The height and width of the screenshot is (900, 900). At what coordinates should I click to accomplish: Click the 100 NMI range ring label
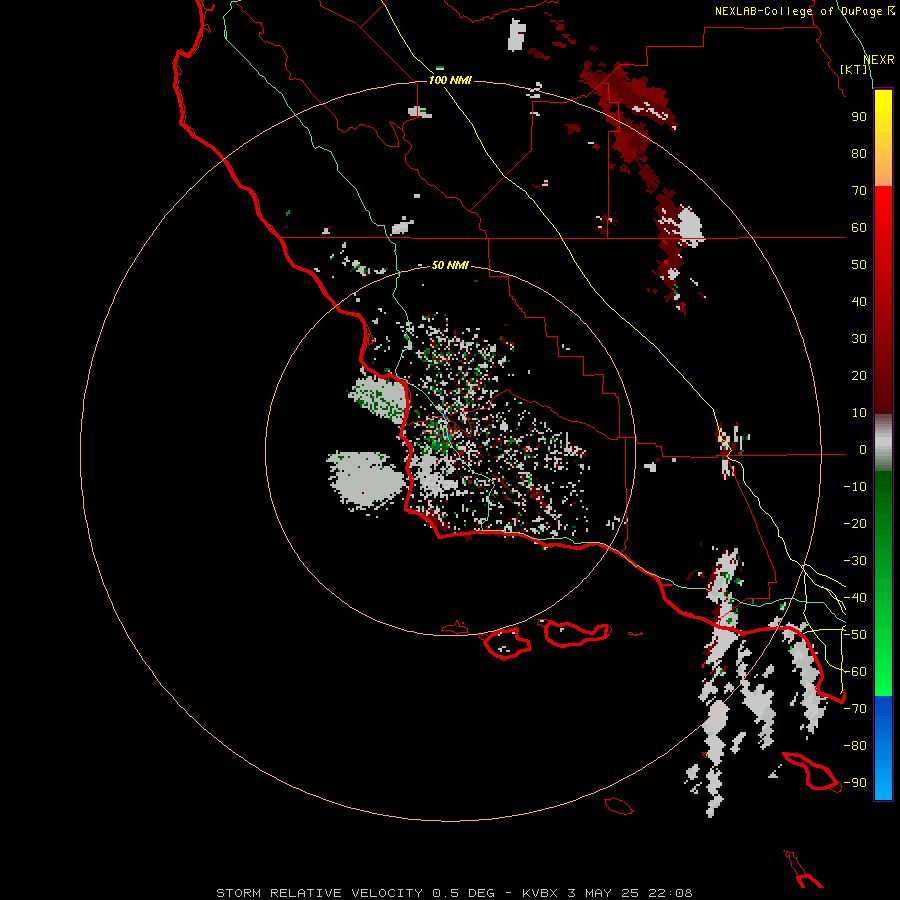(x=450, y=80)
